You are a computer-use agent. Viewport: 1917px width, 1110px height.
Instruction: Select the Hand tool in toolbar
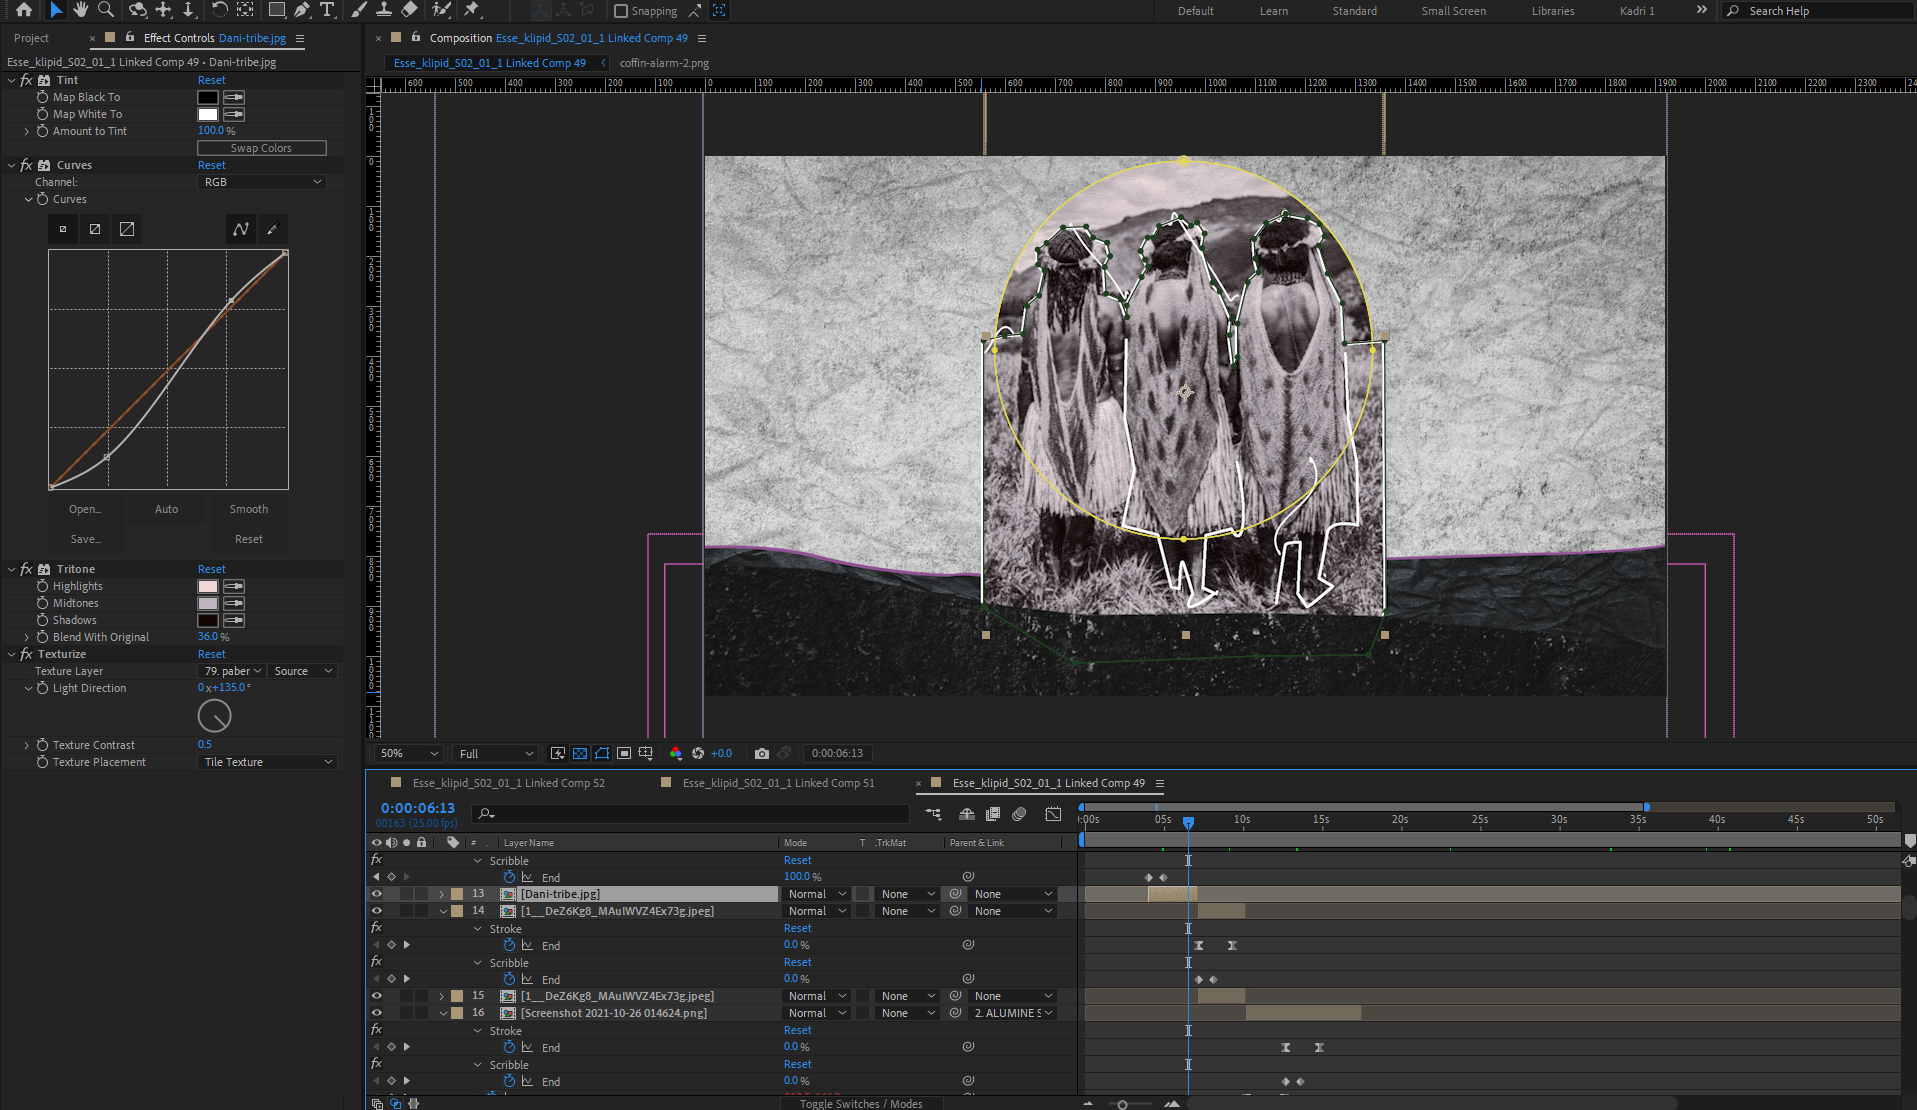[80, 10]
